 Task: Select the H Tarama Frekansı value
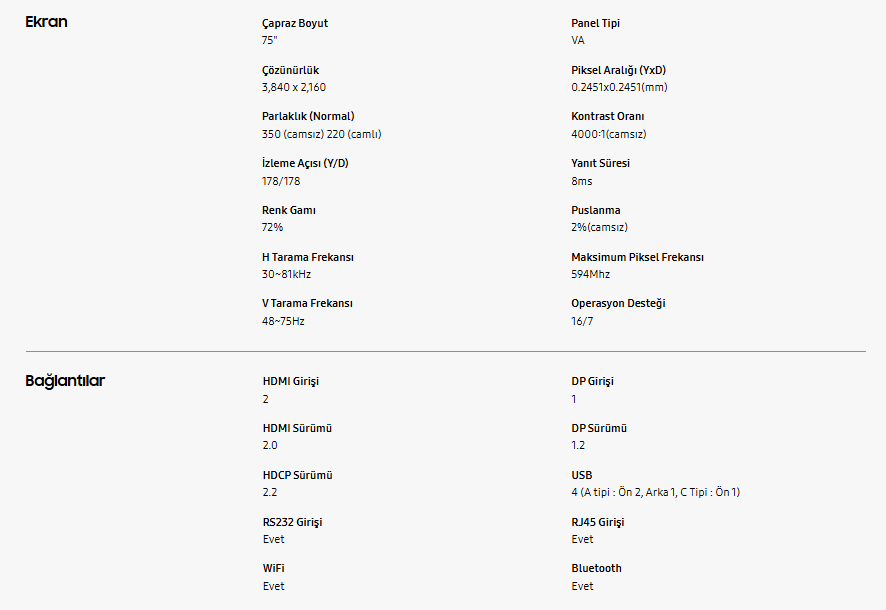coord(286,274)
